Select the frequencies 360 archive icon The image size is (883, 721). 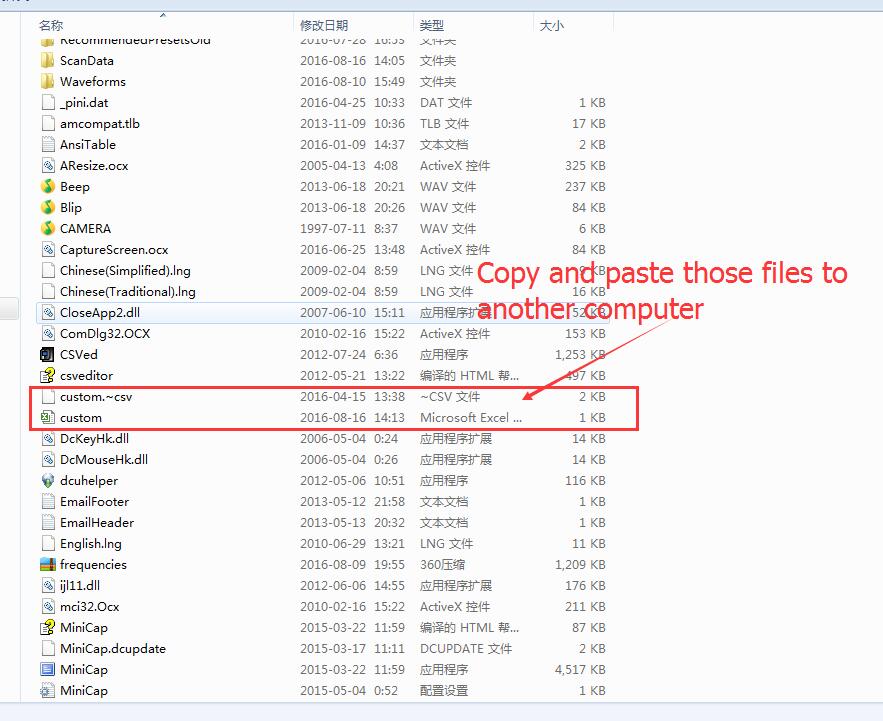pos(47,564)
